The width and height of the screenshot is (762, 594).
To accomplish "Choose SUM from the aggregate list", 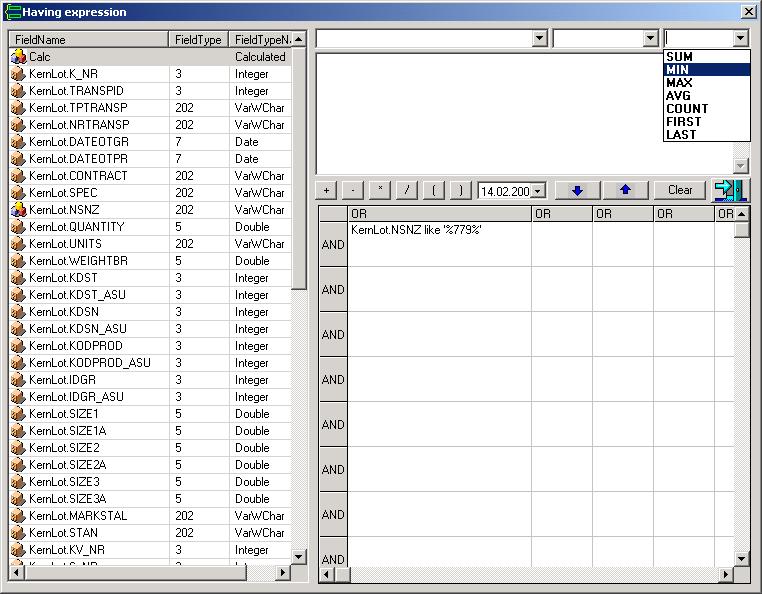I will click(679, 57).
